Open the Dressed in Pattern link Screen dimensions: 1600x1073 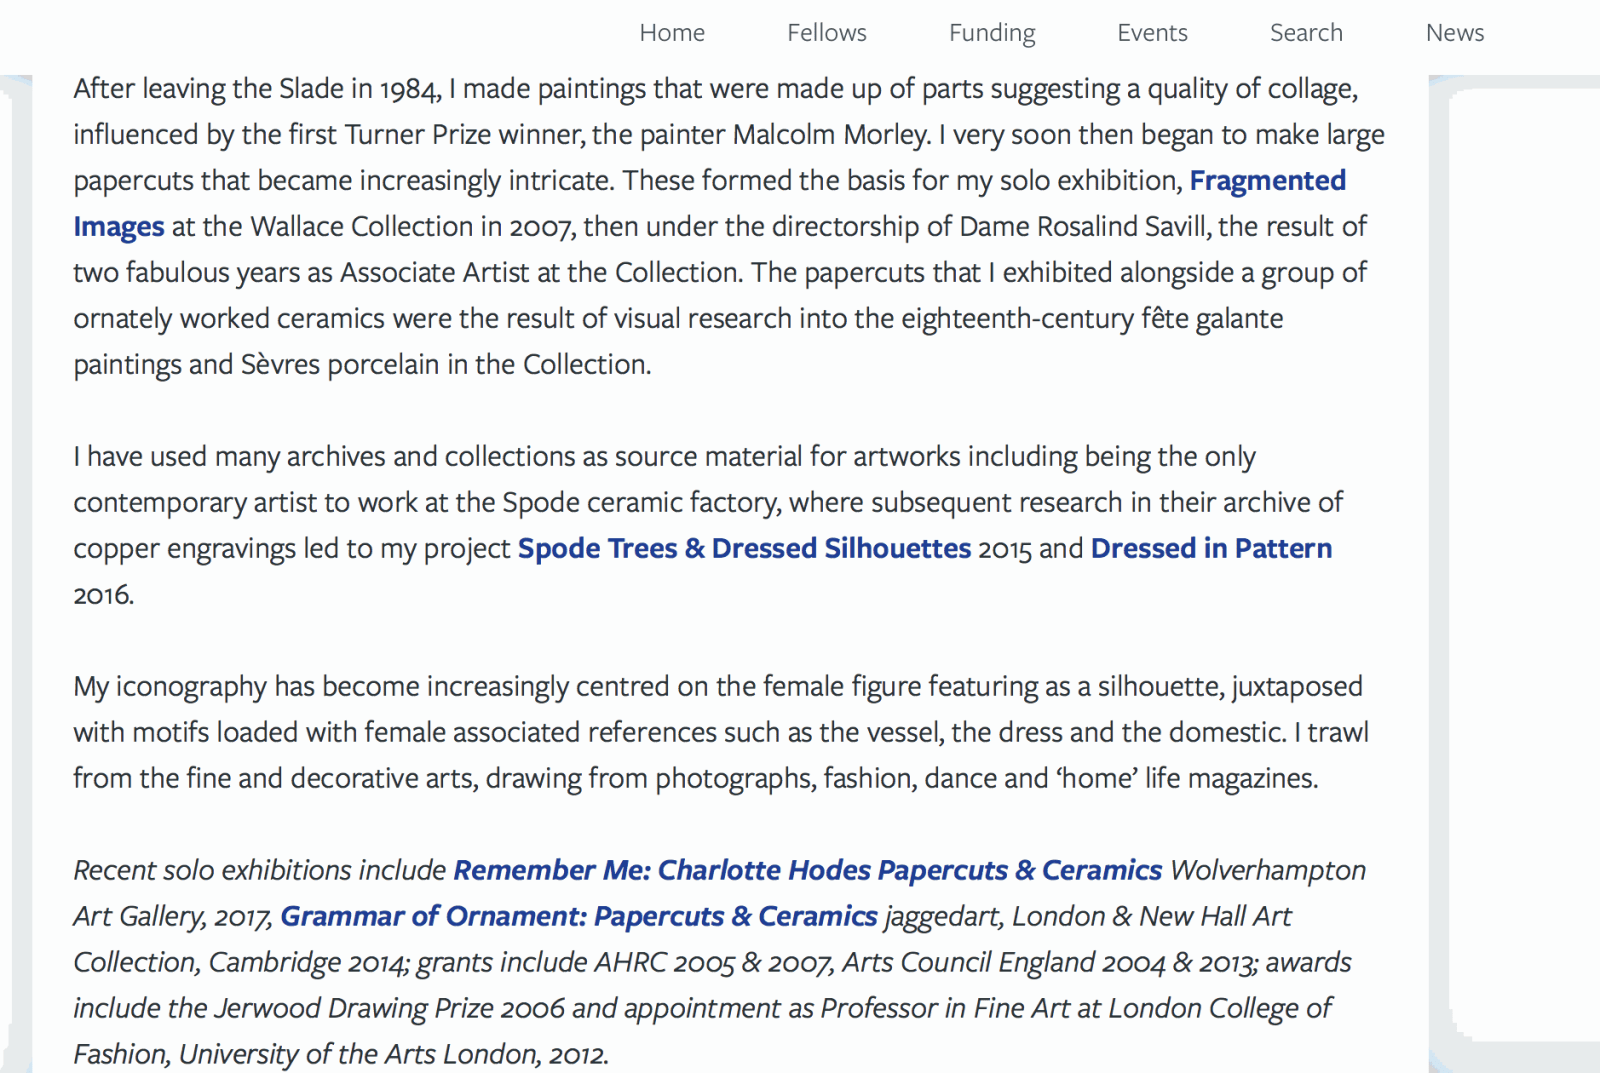click(x=1211, y=548)
